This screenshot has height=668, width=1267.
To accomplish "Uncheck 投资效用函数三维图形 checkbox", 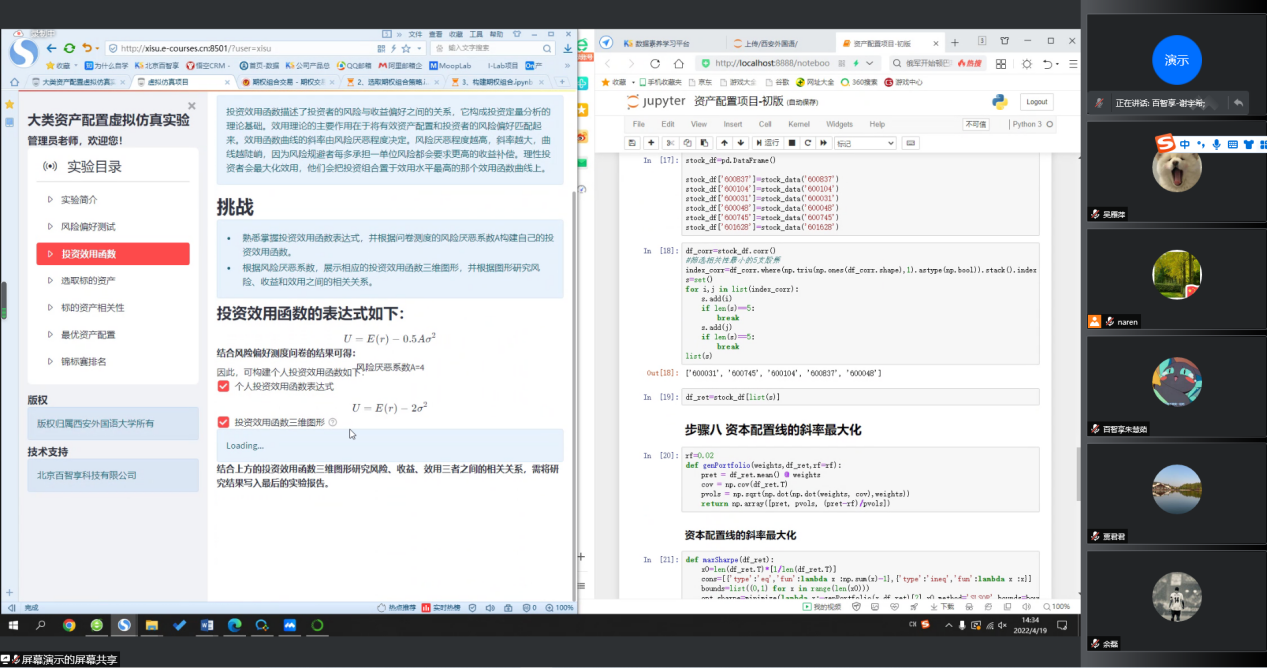I will 224,422.
